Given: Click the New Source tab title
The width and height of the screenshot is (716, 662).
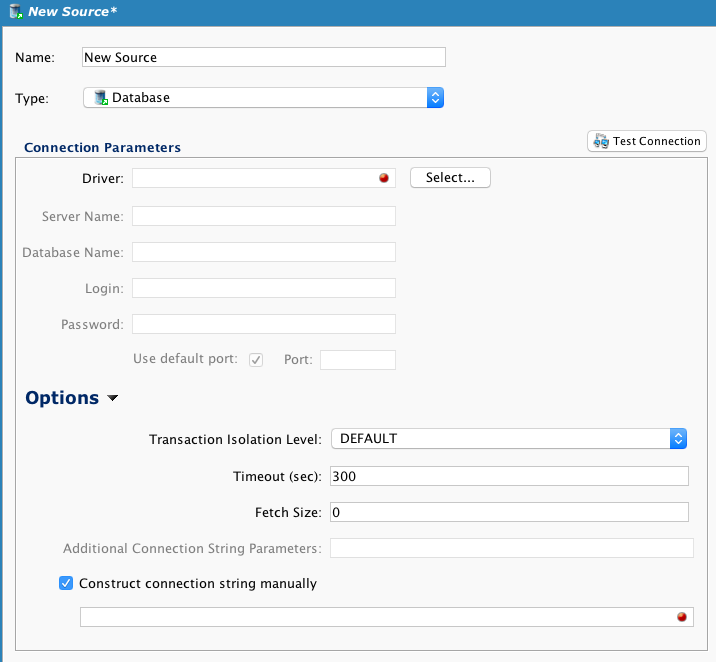Looking at the screenshot, I should point(68,11).
